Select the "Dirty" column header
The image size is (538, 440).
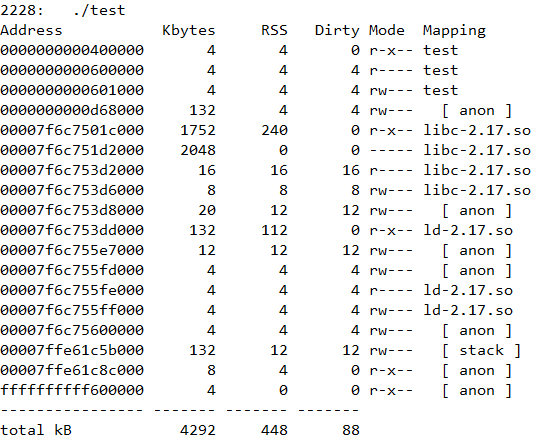pos(337,30)
